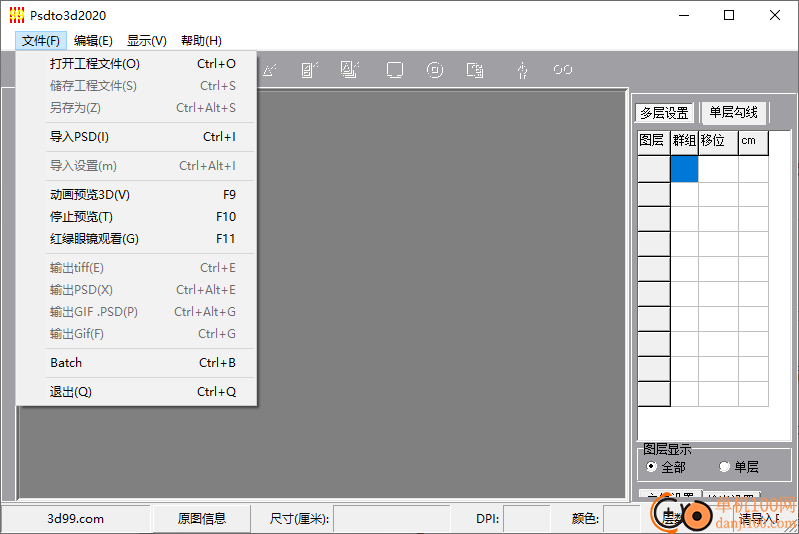Select the 全部 layer display radio button

tap(652, 467)
